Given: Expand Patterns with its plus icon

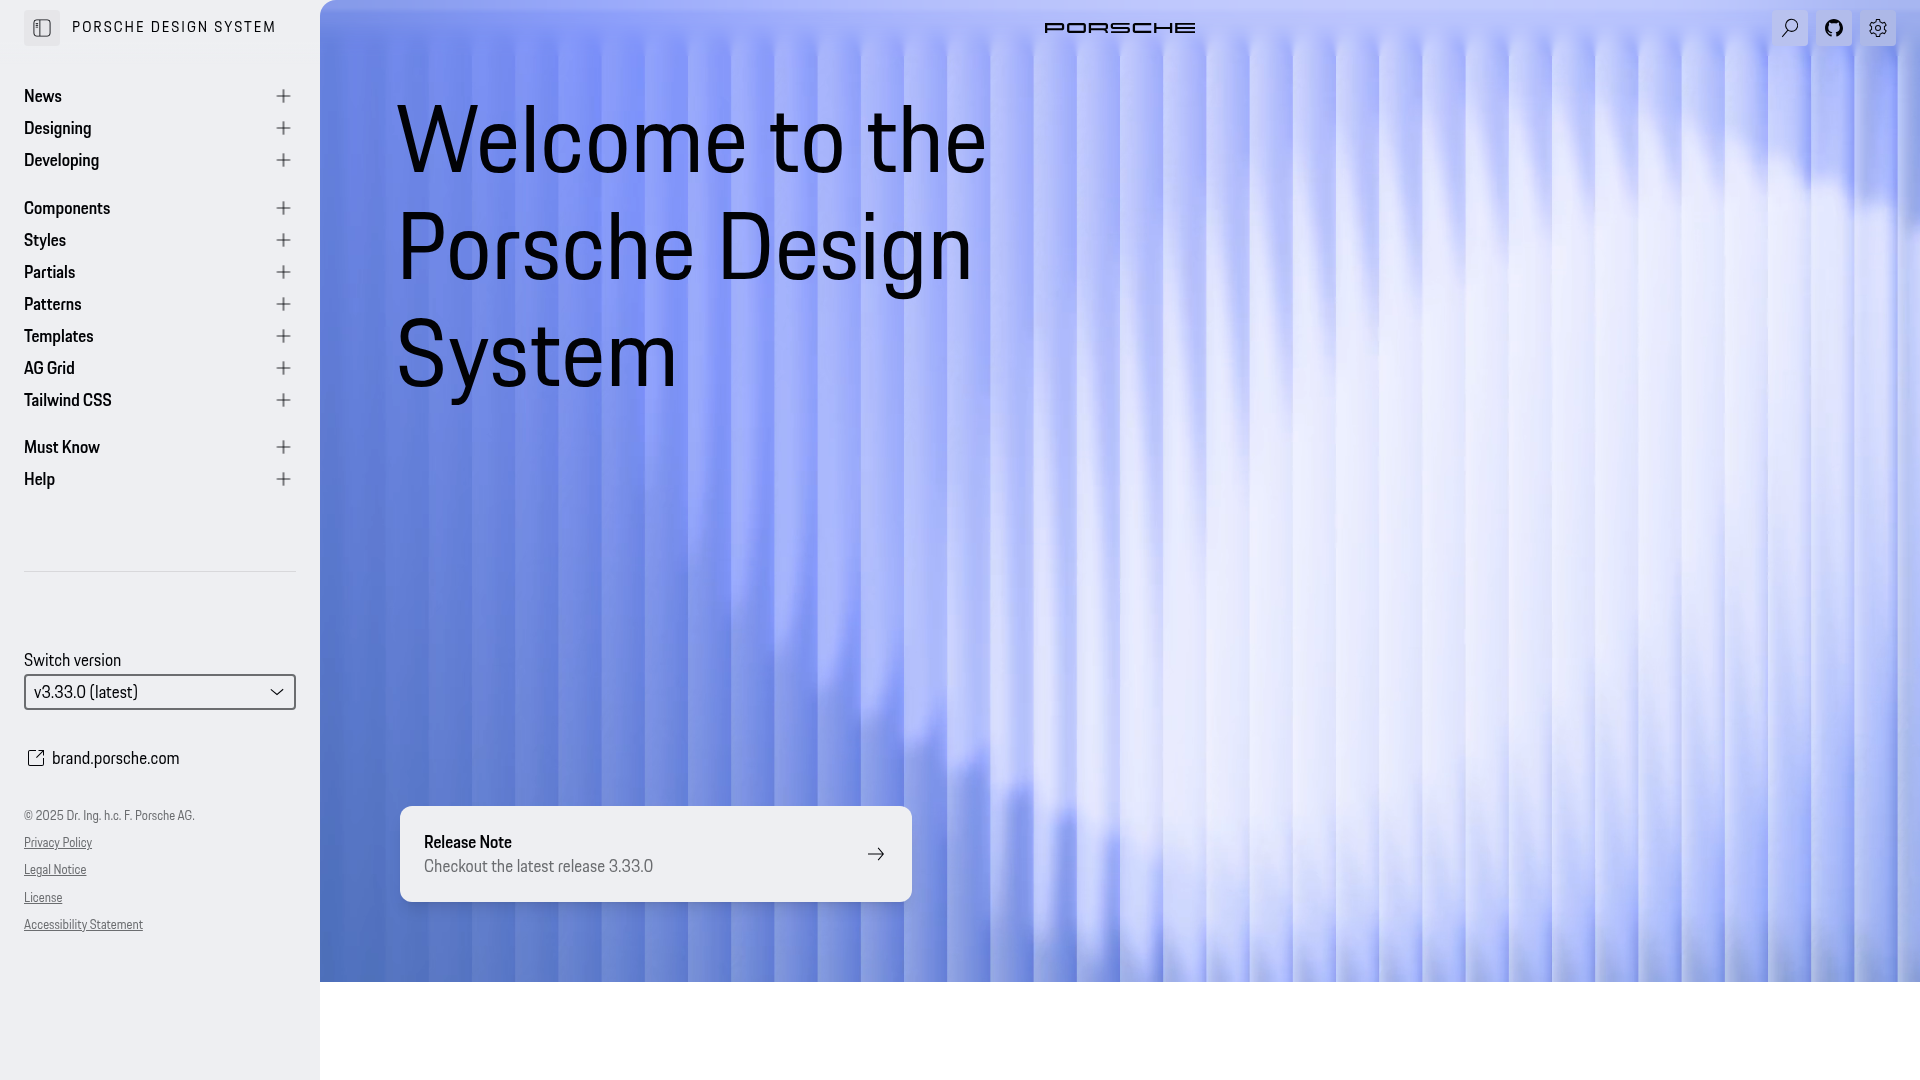Looking at the screenshot, I should 283,304.
